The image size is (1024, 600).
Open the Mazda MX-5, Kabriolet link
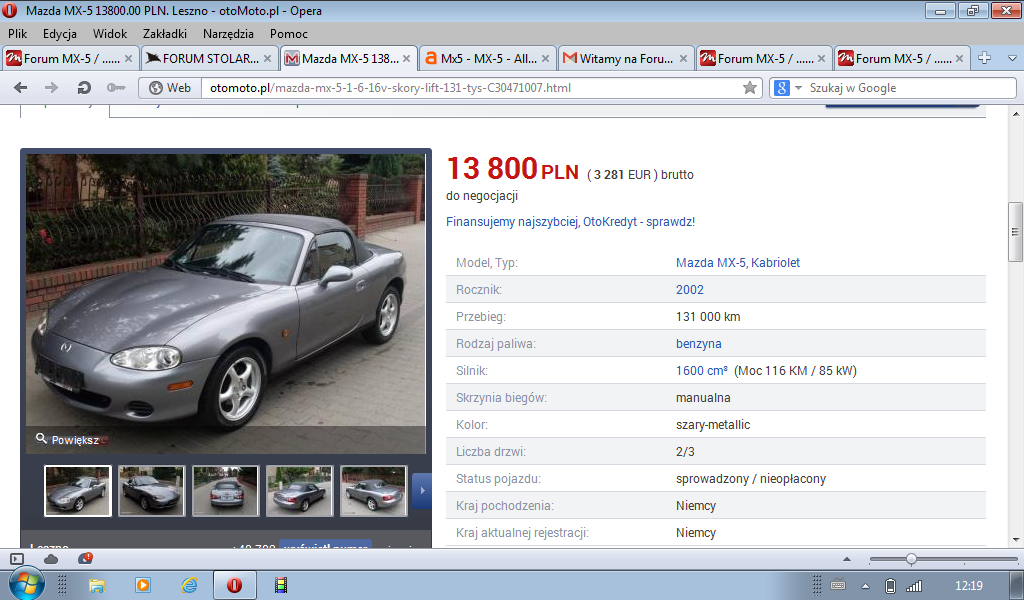(737, 262)
